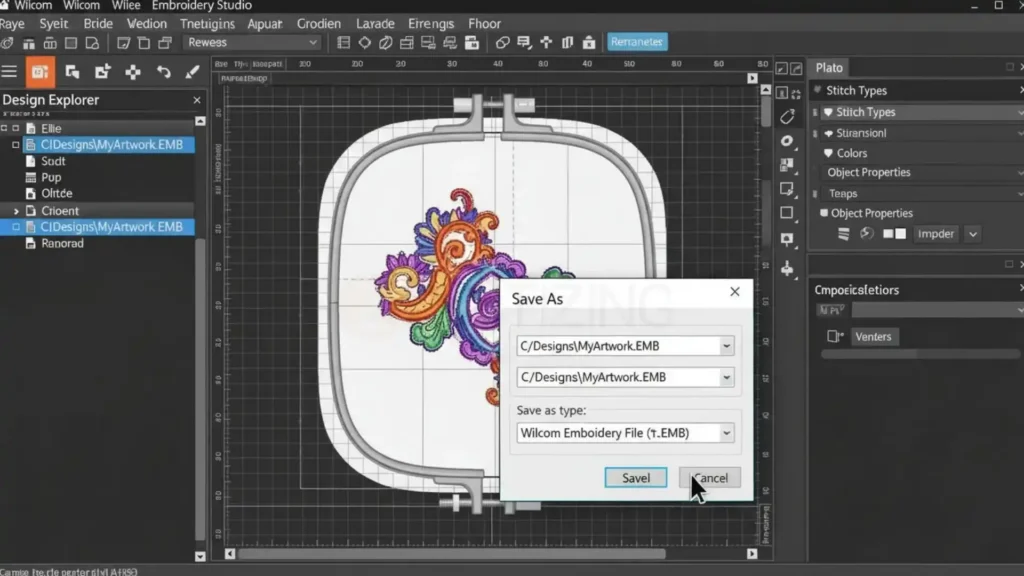Toggle checkbox beside first CIDesigns\MyArtwork.EMB row
The image size is (1024, 576).
(x=16, y=145)
